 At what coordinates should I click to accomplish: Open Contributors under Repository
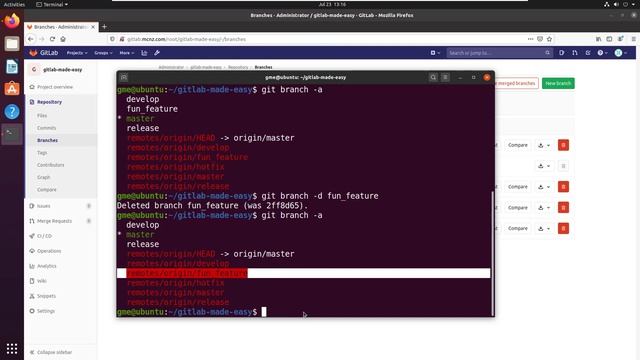point(51,165)
